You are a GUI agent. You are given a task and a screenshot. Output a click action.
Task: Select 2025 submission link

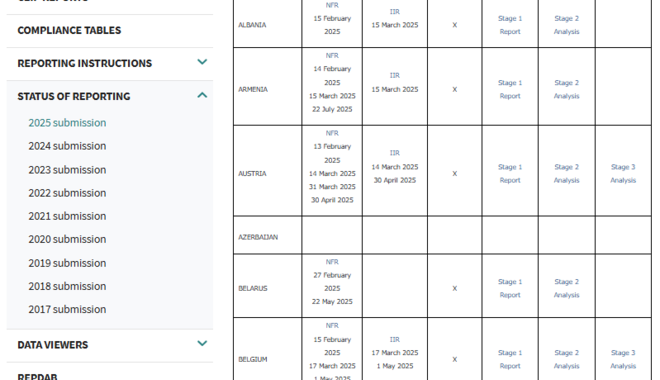pos(67,123)
